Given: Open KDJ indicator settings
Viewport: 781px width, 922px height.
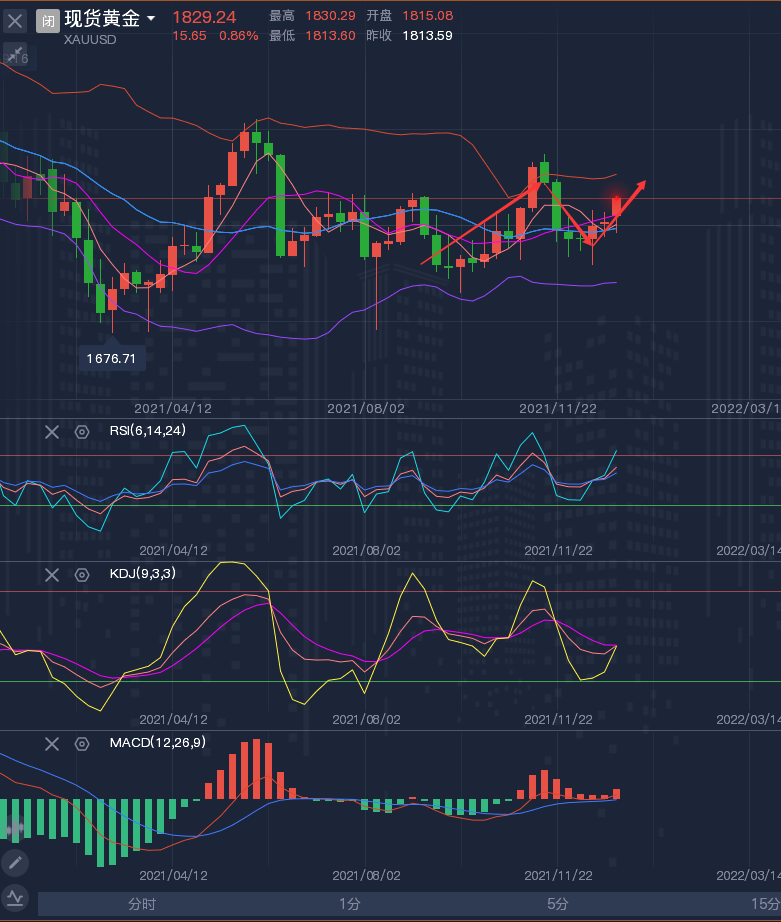Looking at the screenshot, I should (x=82, y=574).
